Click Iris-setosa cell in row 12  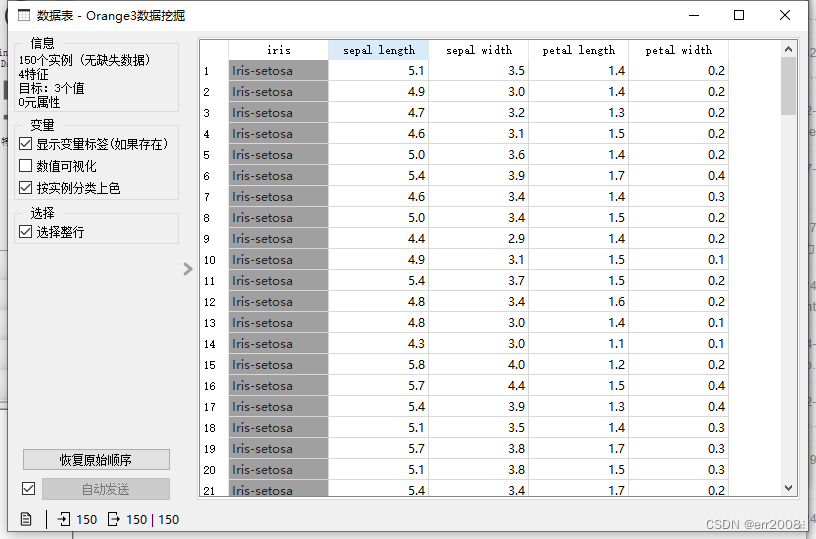[x=278, y=302]
